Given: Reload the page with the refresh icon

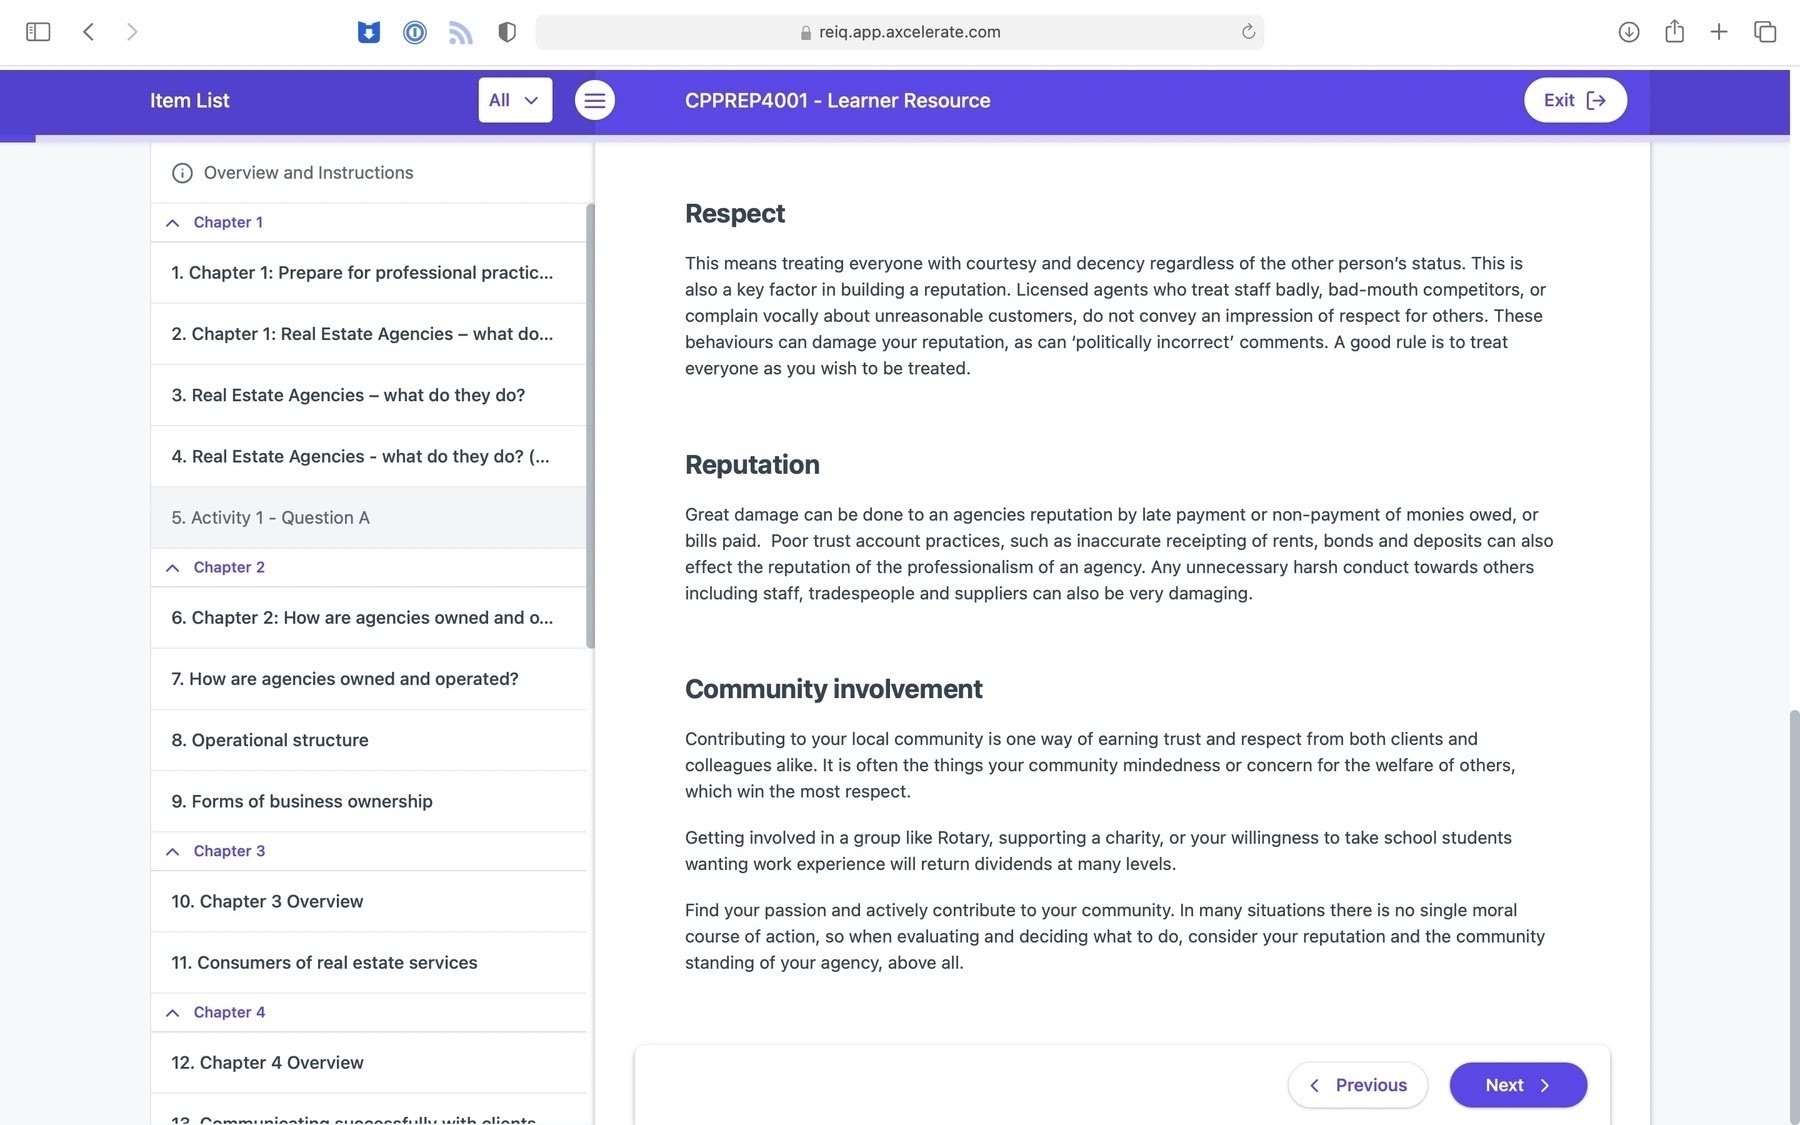Looking at the screenshot, I should click(x=1248, y=32).
